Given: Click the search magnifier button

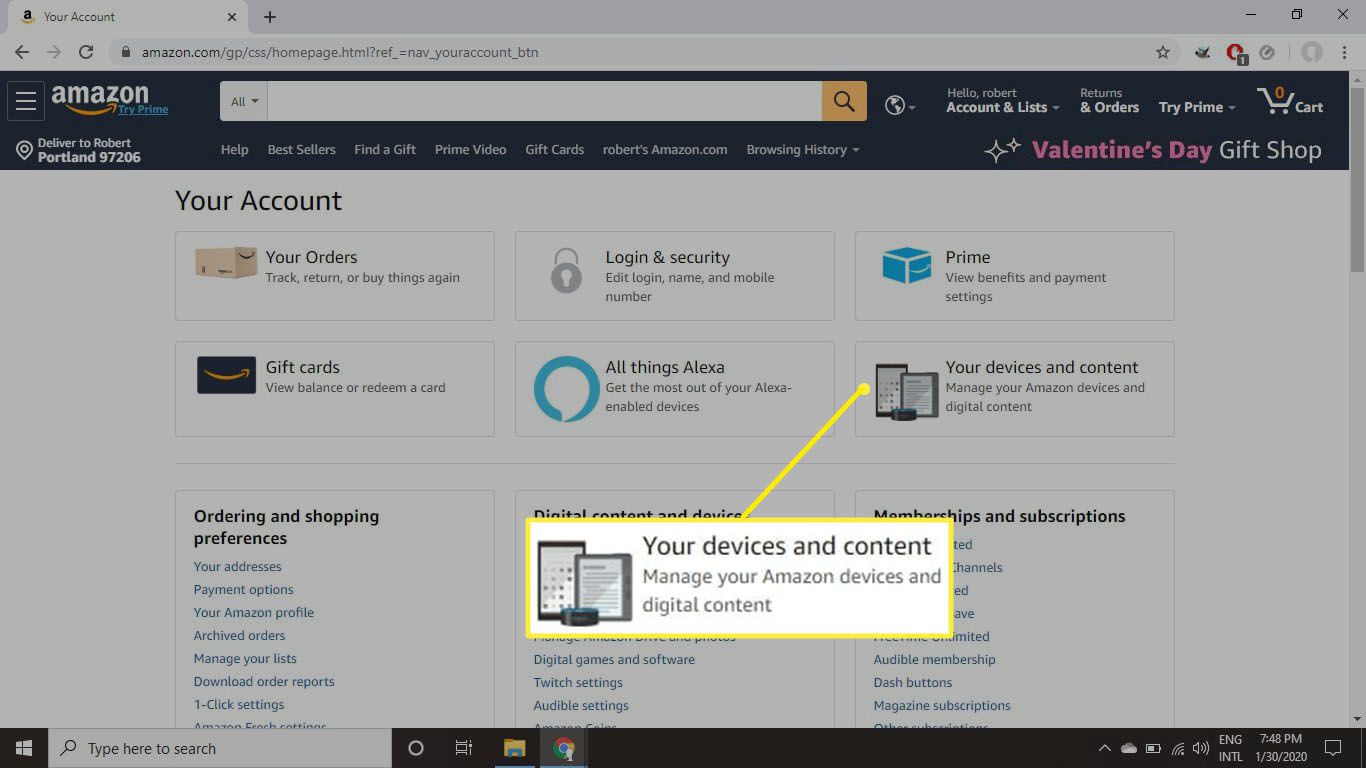Looking at the screenshot, I should (844, 101).
